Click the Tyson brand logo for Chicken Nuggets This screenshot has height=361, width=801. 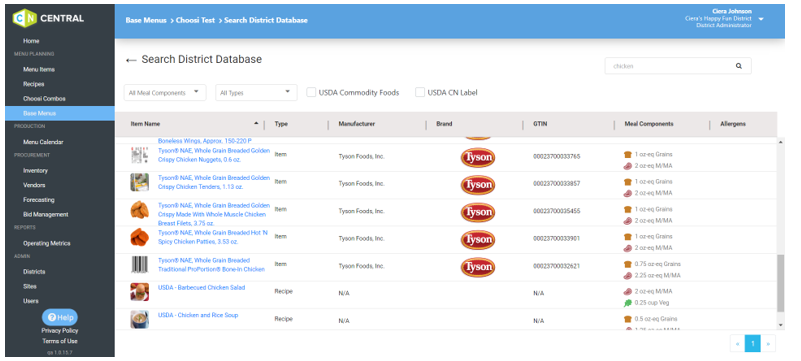tap(478, 157)
